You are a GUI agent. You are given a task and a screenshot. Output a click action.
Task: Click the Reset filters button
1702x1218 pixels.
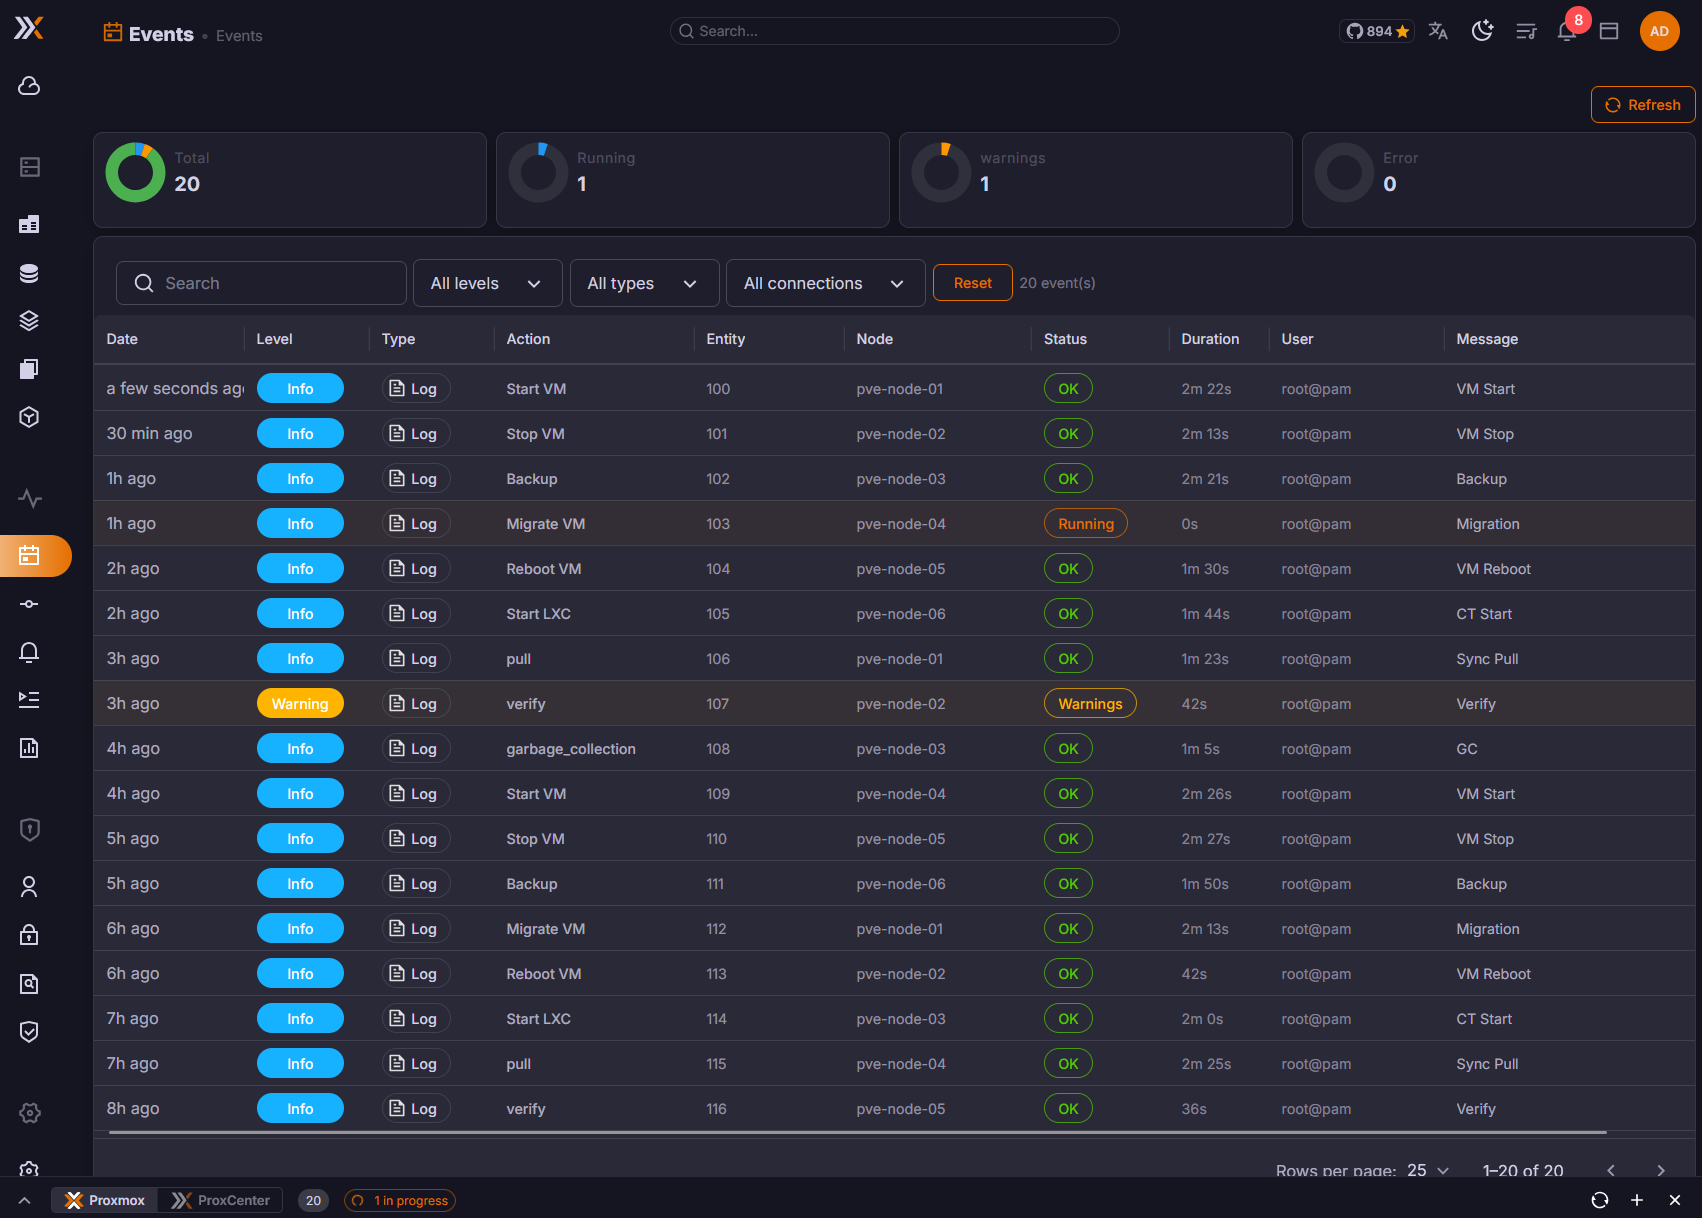[972, 283]
